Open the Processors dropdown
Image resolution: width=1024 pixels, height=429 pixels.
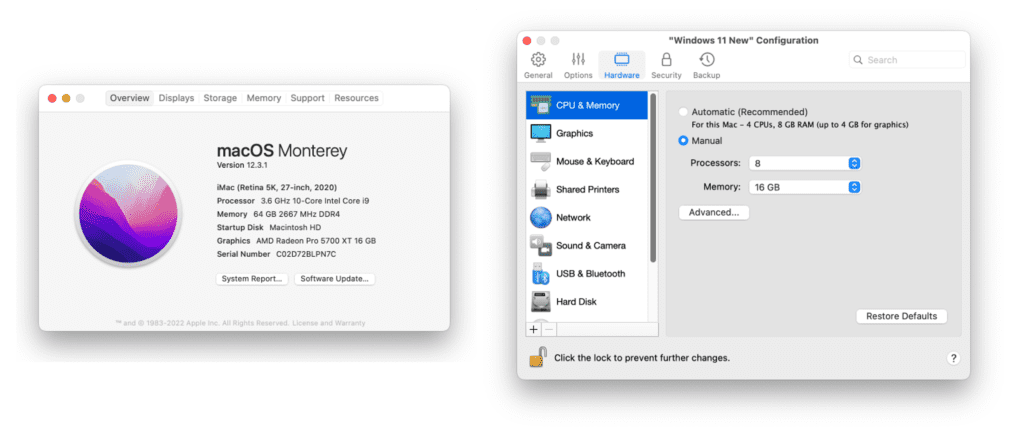click(804, 163)
